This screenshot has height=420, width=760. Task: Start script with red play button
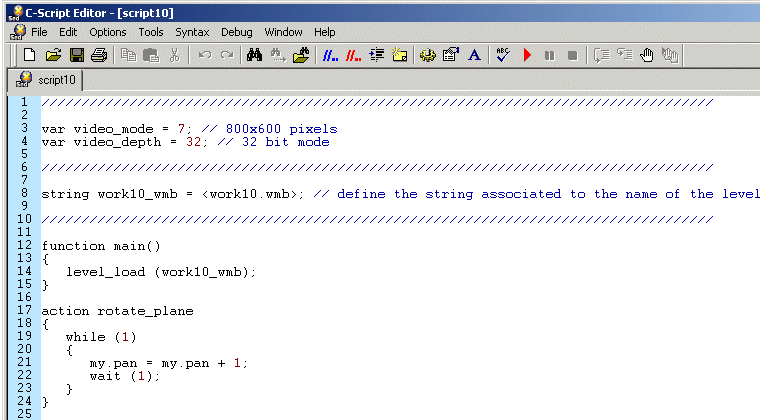pos(527,55)
